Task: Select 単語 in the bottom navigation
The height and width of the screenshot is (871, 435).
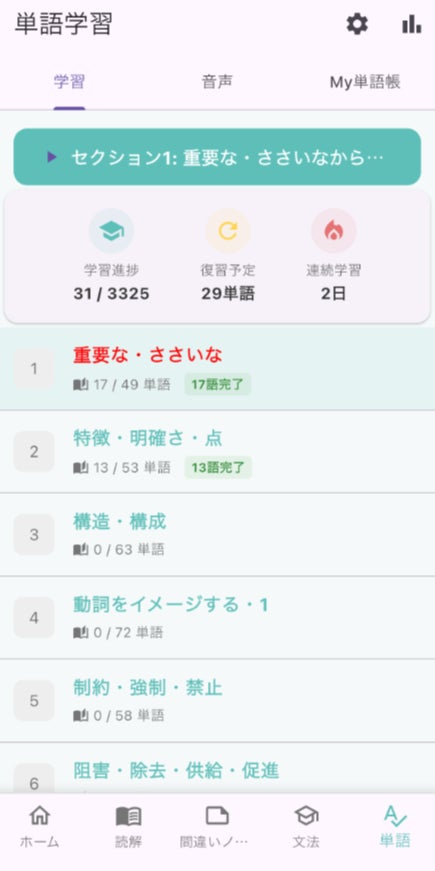Action: coord(395,827)
